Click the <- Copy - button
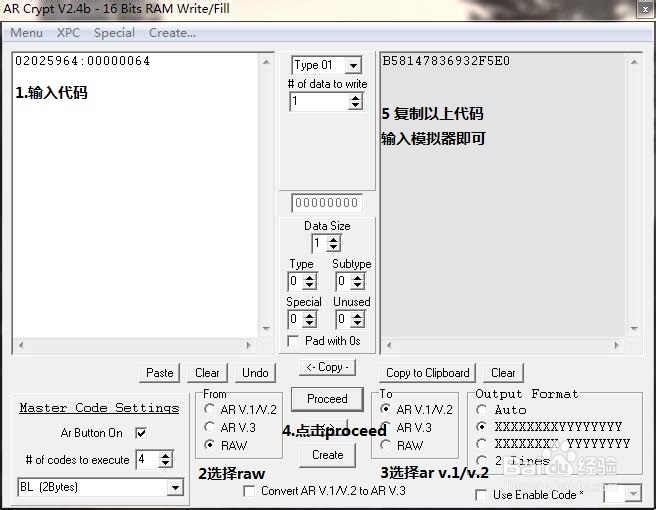The width and height of the screenshot is (656, 510). click(327, 367)
